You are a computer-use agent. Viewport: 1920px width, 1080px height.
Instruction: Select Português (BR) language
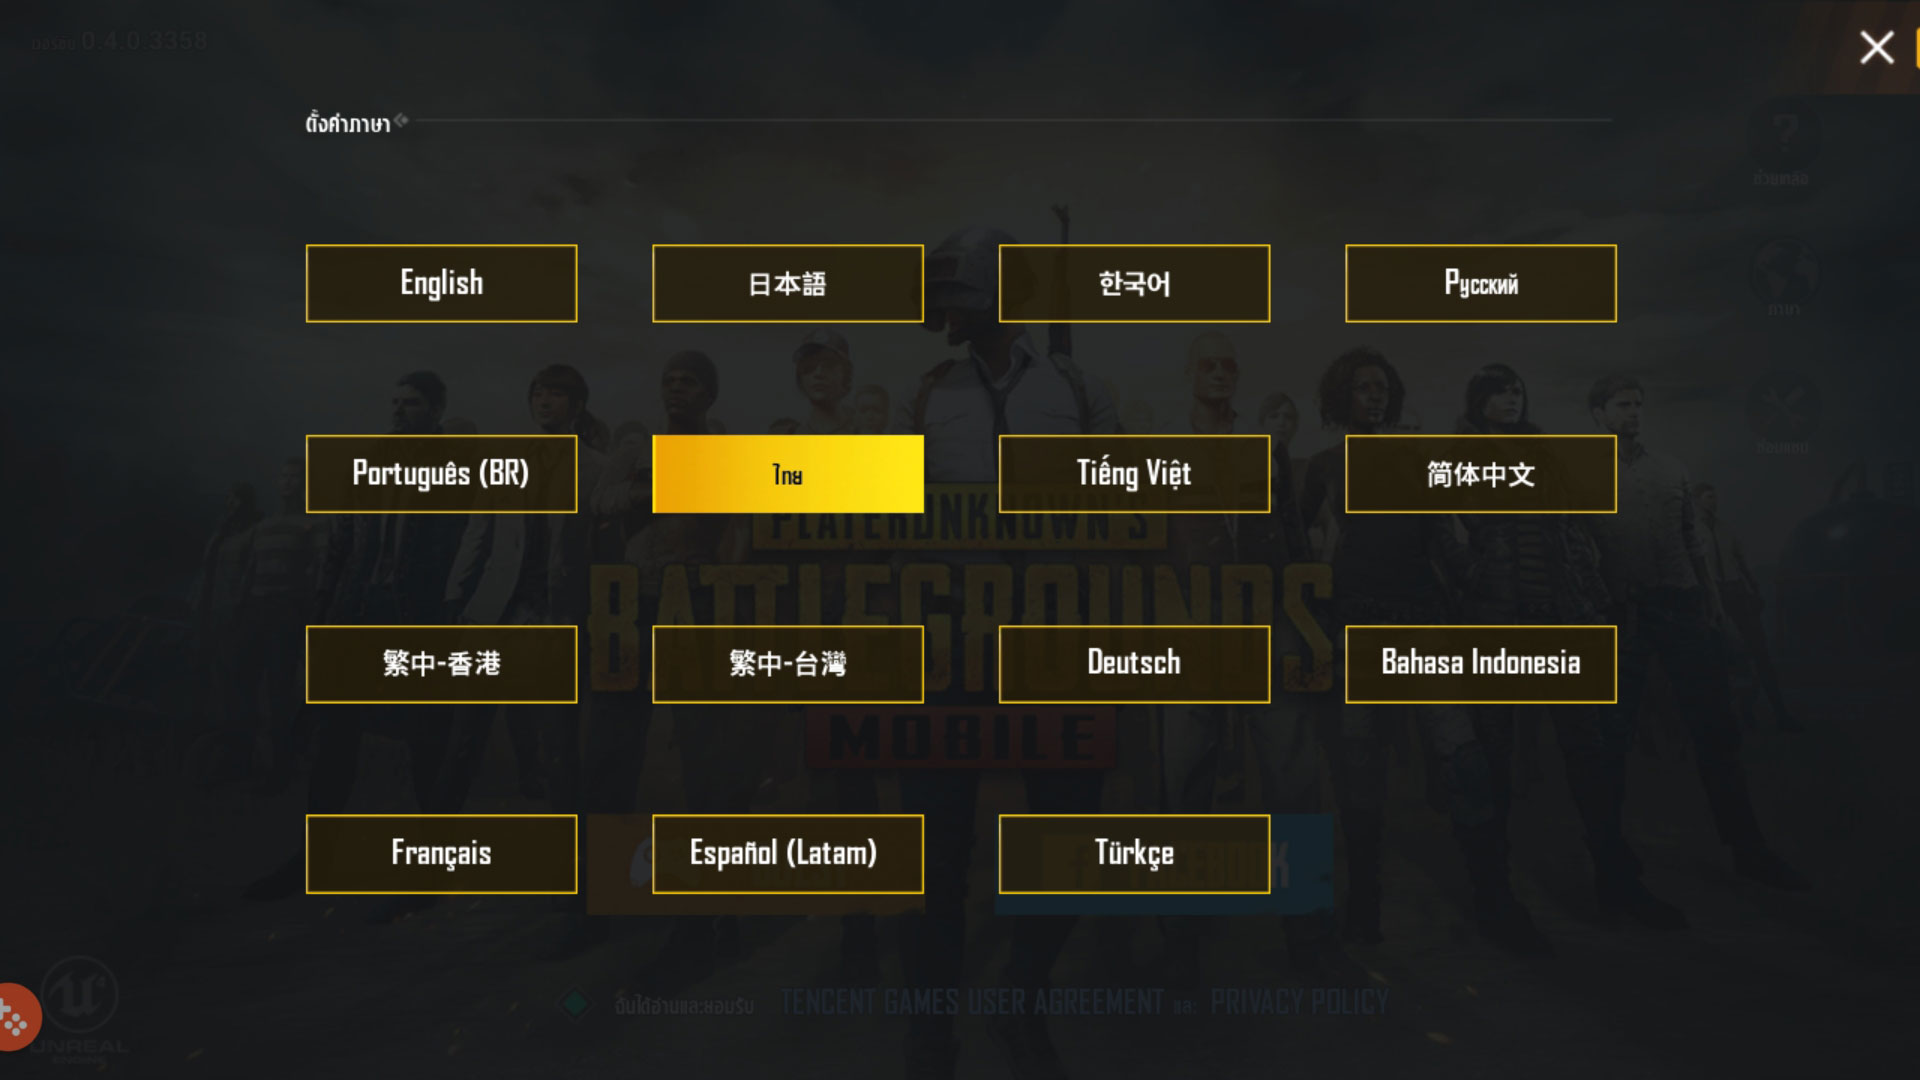(x=441, y=474)
